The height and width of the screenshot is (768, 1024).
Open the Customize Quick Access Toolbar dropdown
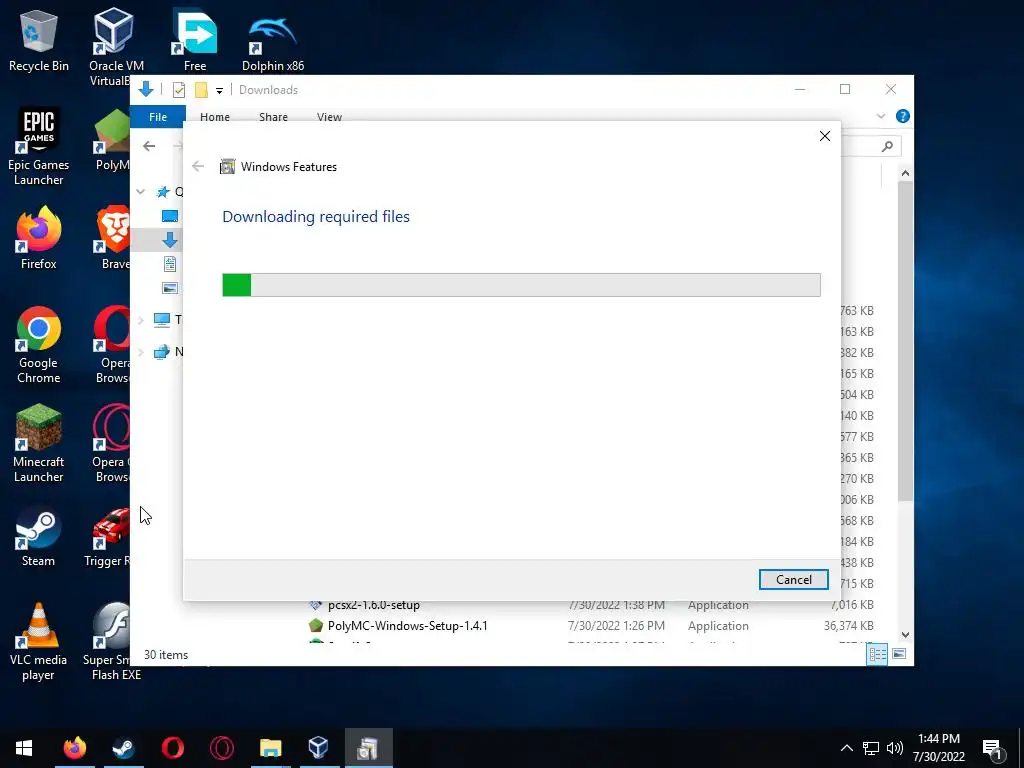tap(219, 91)
